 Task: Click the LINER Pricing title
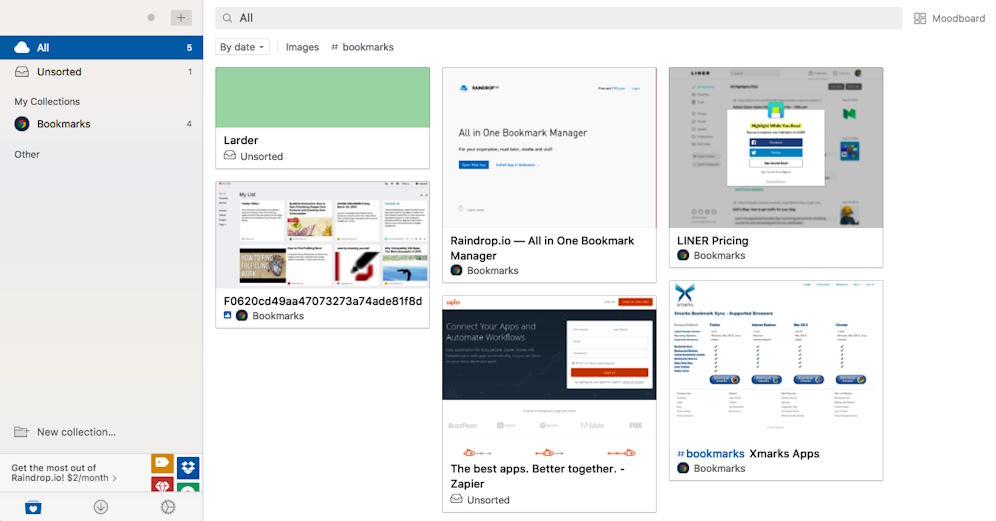[713, 241]
